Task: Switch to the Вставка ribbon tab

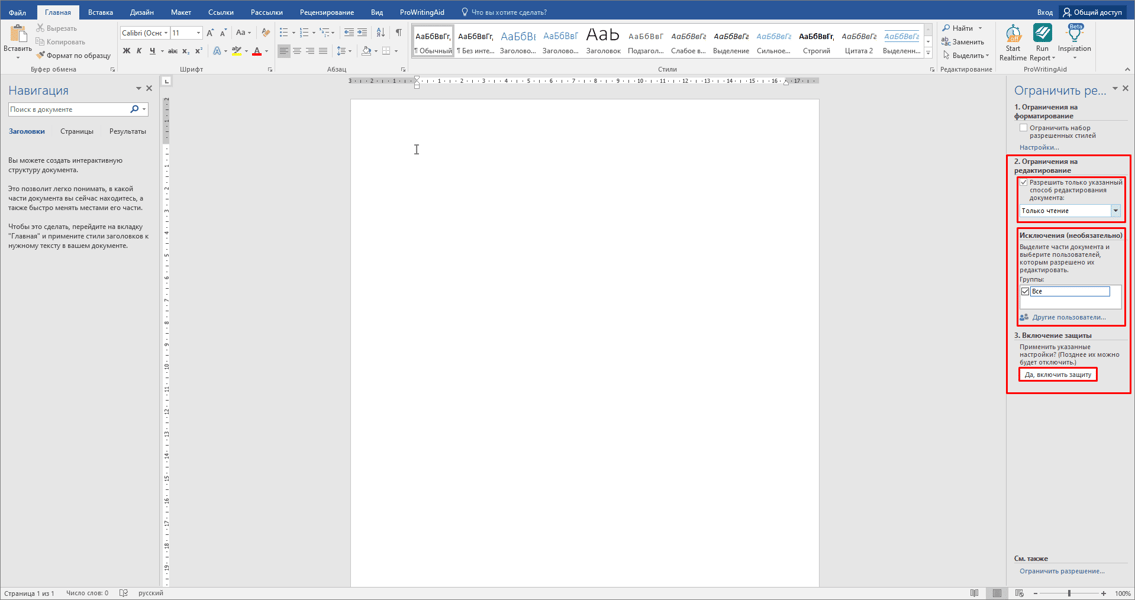Action: pyautogui.click(x=100, y=12)
